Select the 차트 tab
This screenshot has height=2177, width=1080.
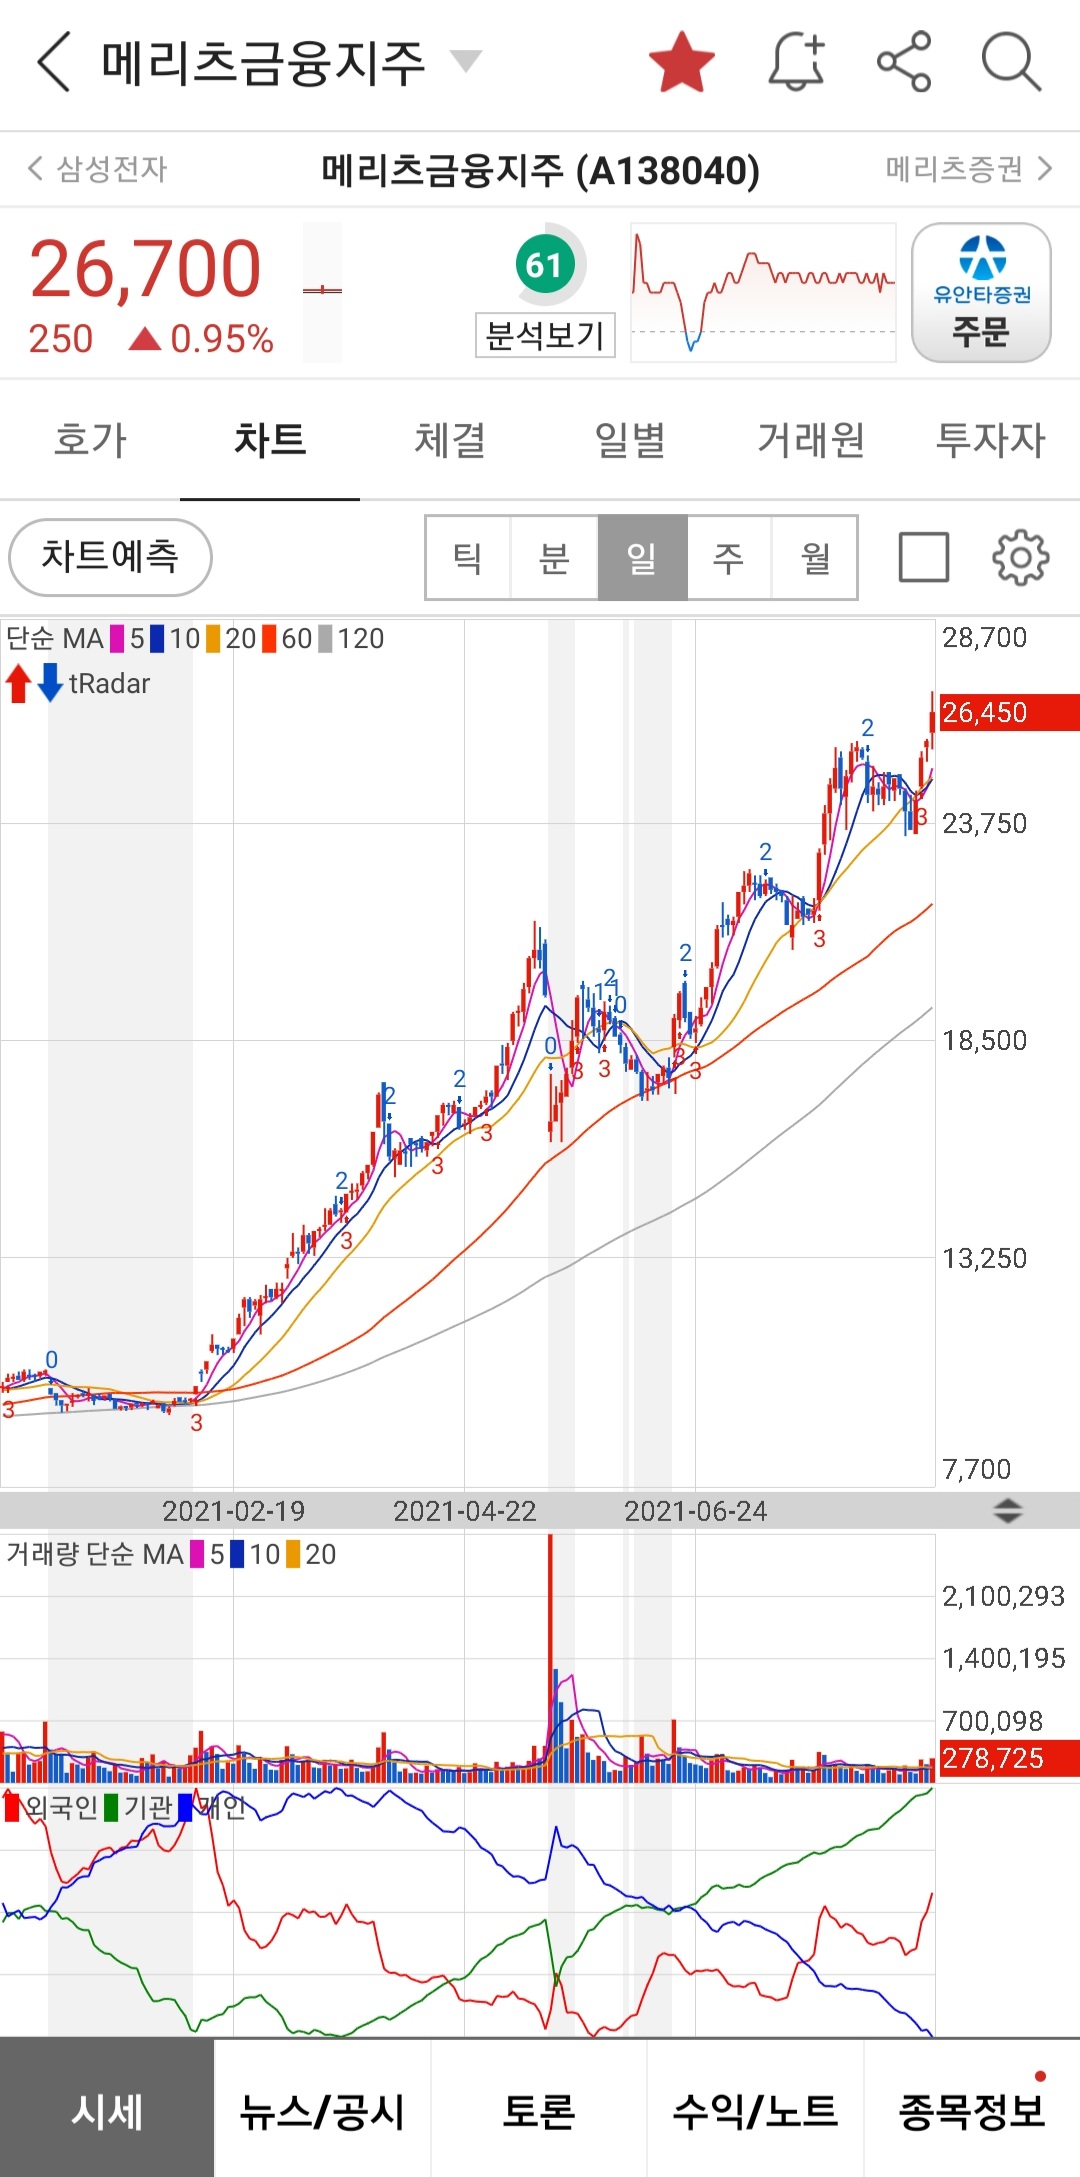coord(270,440)
